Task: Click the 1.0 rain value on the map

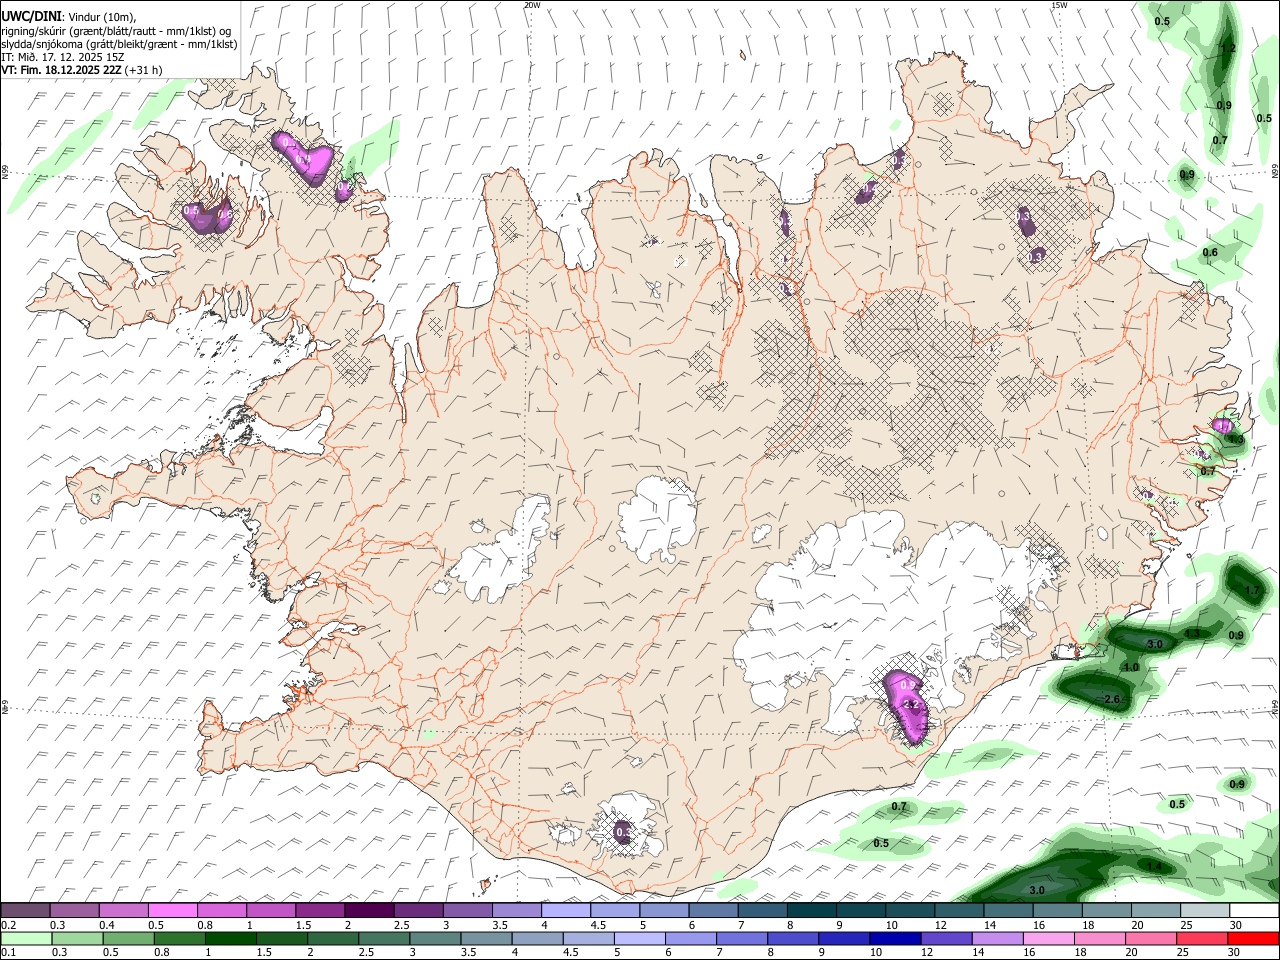Action: (1131, 667)
